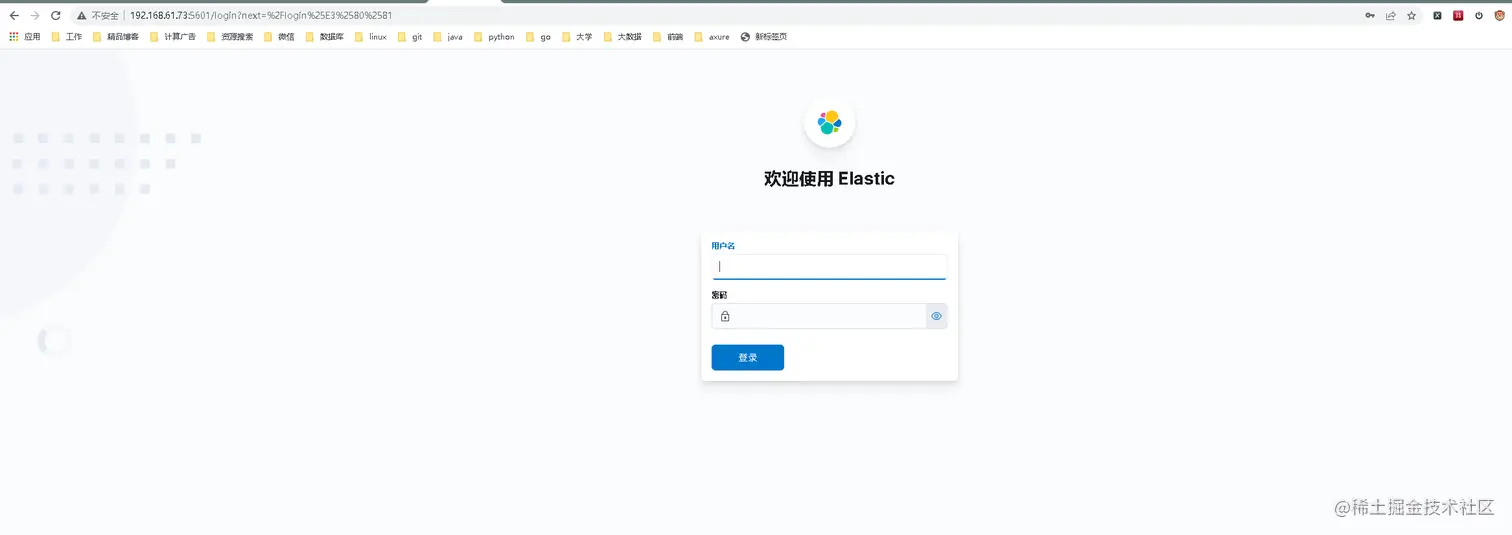Open the dark X extension icon

(x=1437, y=16)
